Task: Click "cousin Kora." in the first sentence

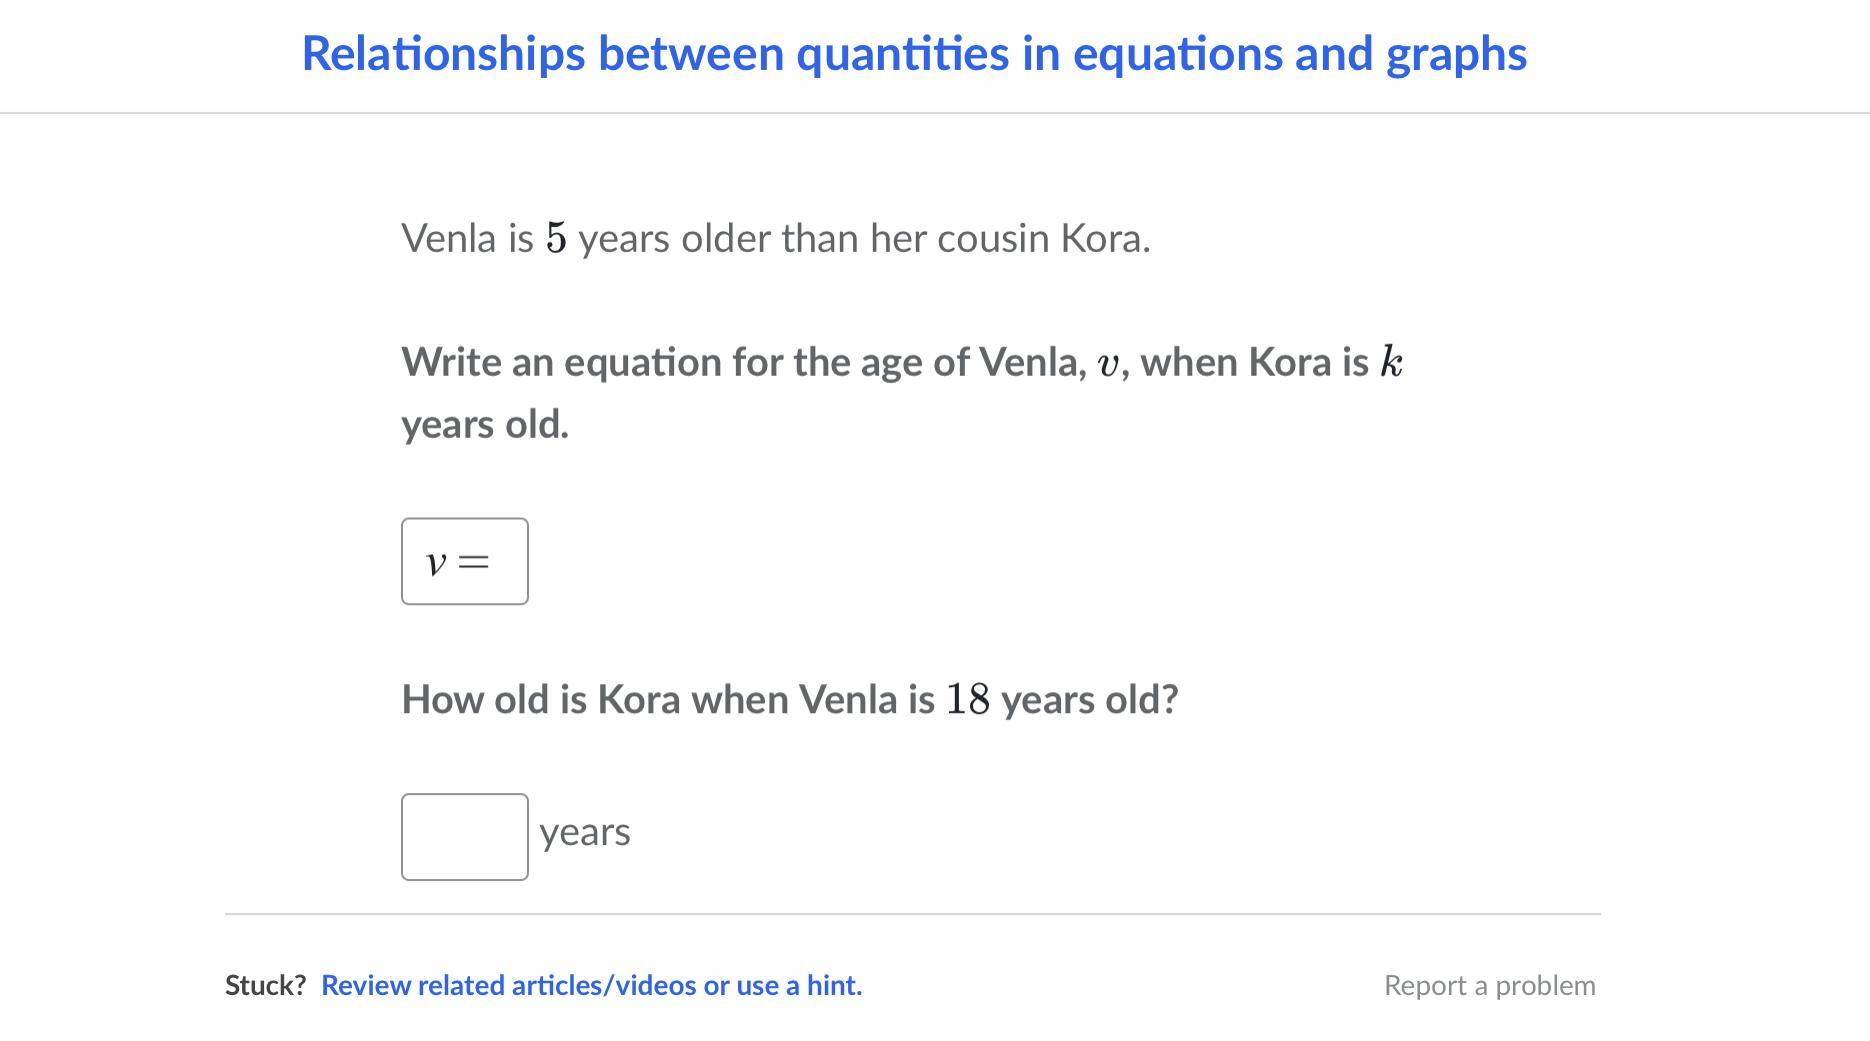Action: [x=1043, y=239]
